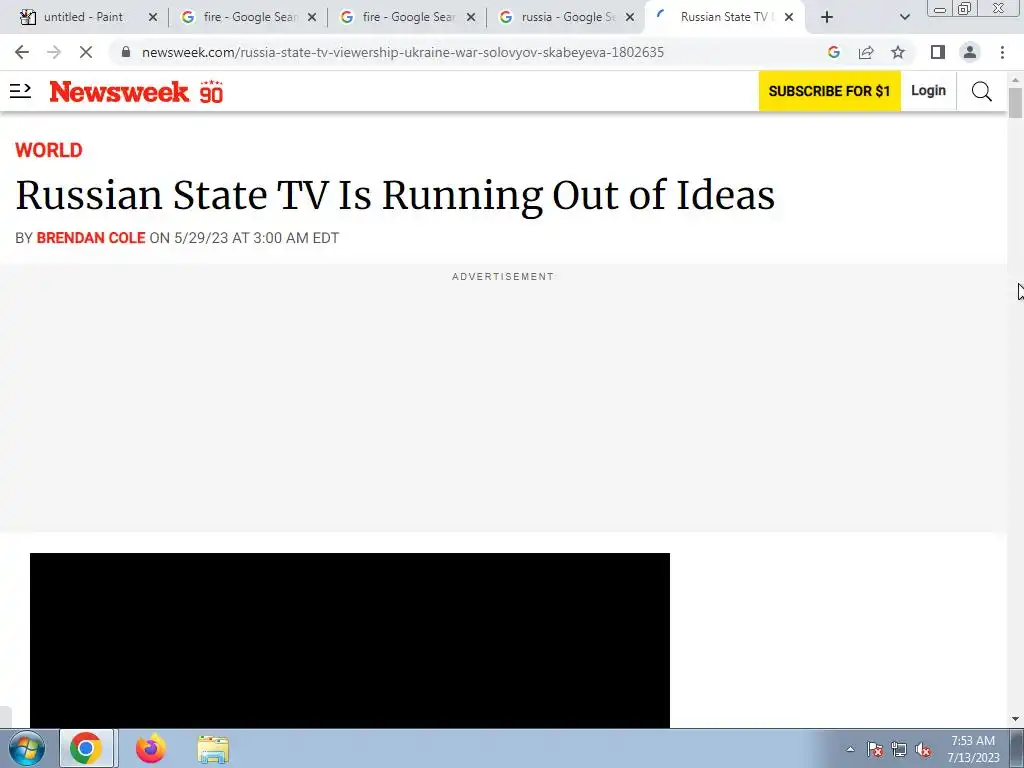Click the muted volume tray icon
This screenshot has height=768, width=1024.
click(923, 749)
